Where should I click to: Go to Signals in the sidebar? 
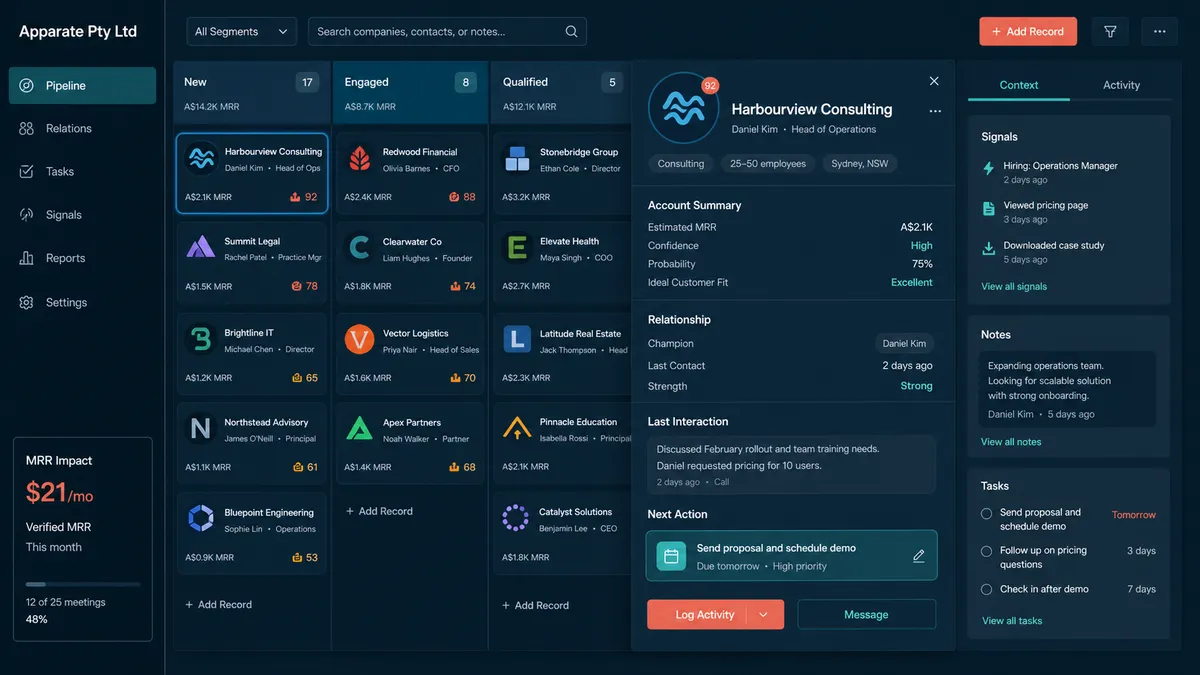pyautogui.click(x=82, y=215)
